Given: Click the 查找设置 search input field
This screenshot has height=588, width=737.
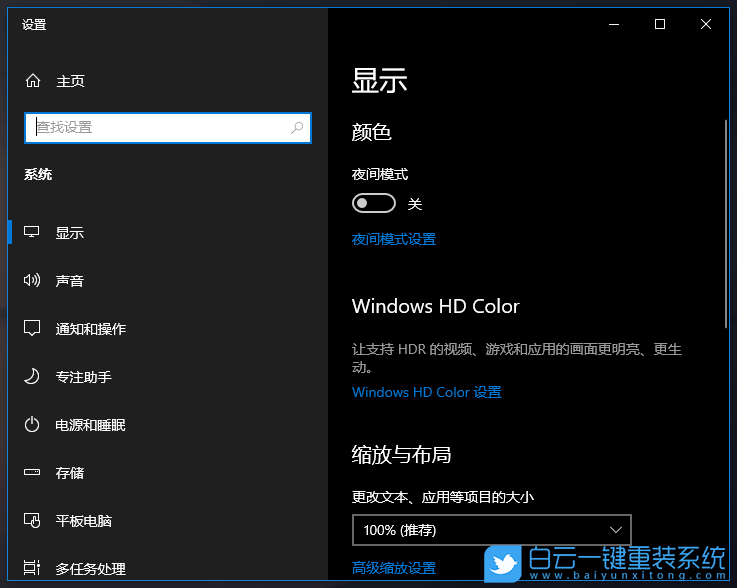Looking at the screenshot, I should point(168,128).
